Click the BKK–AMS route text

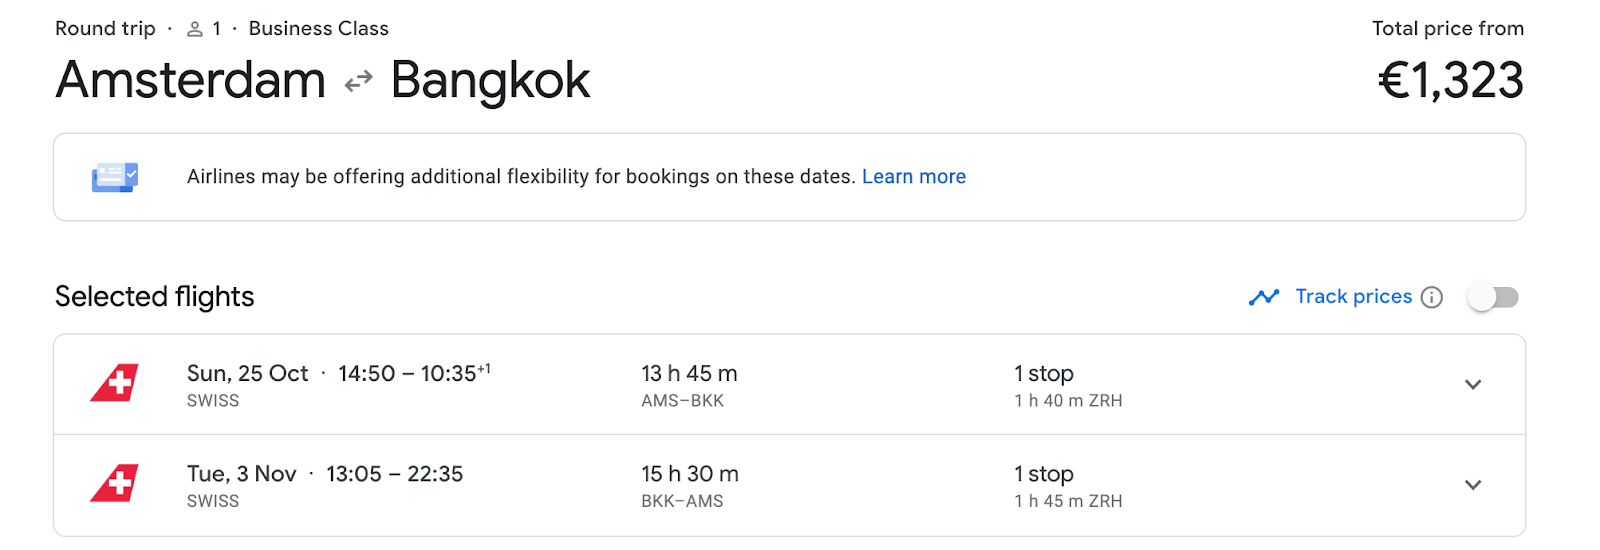(x=683, y=501)
